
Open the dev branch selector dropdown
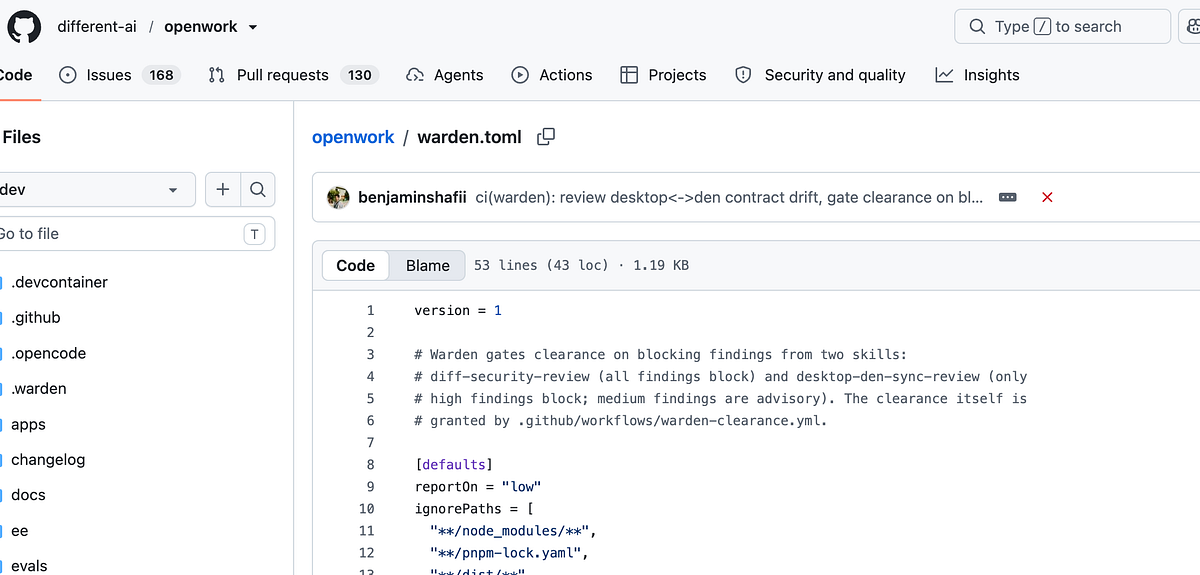point(96,189)
